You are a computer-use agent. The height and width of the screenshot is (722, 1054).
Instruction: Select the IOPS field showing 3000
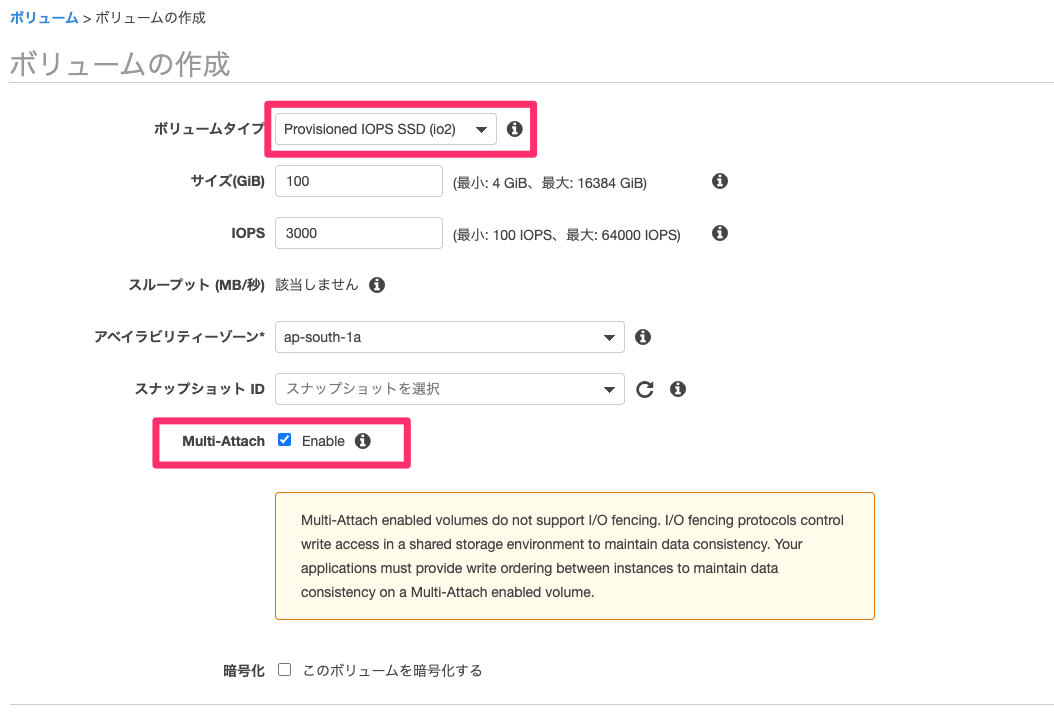[x=358, y=233]
